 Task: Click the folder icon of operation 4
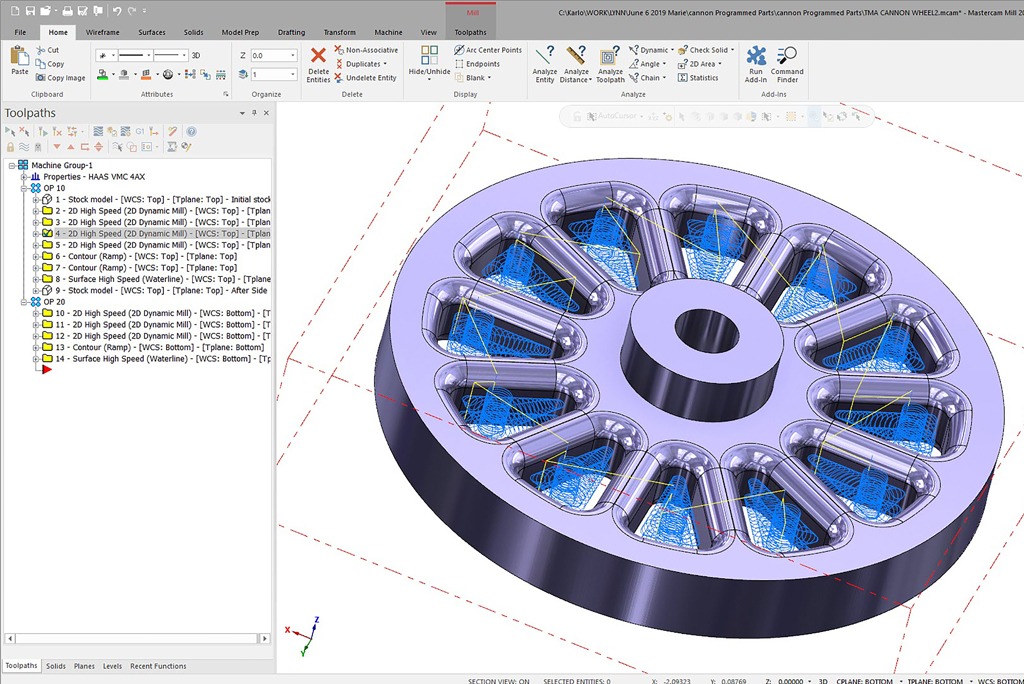[x=47, y=233]
